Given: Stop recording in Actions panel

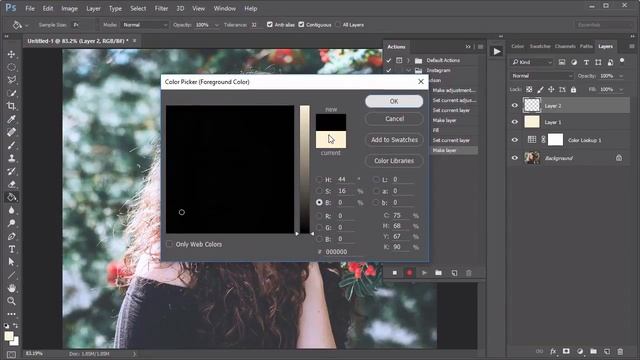Looking at the screenshot, I should click(x=395, y=273).
